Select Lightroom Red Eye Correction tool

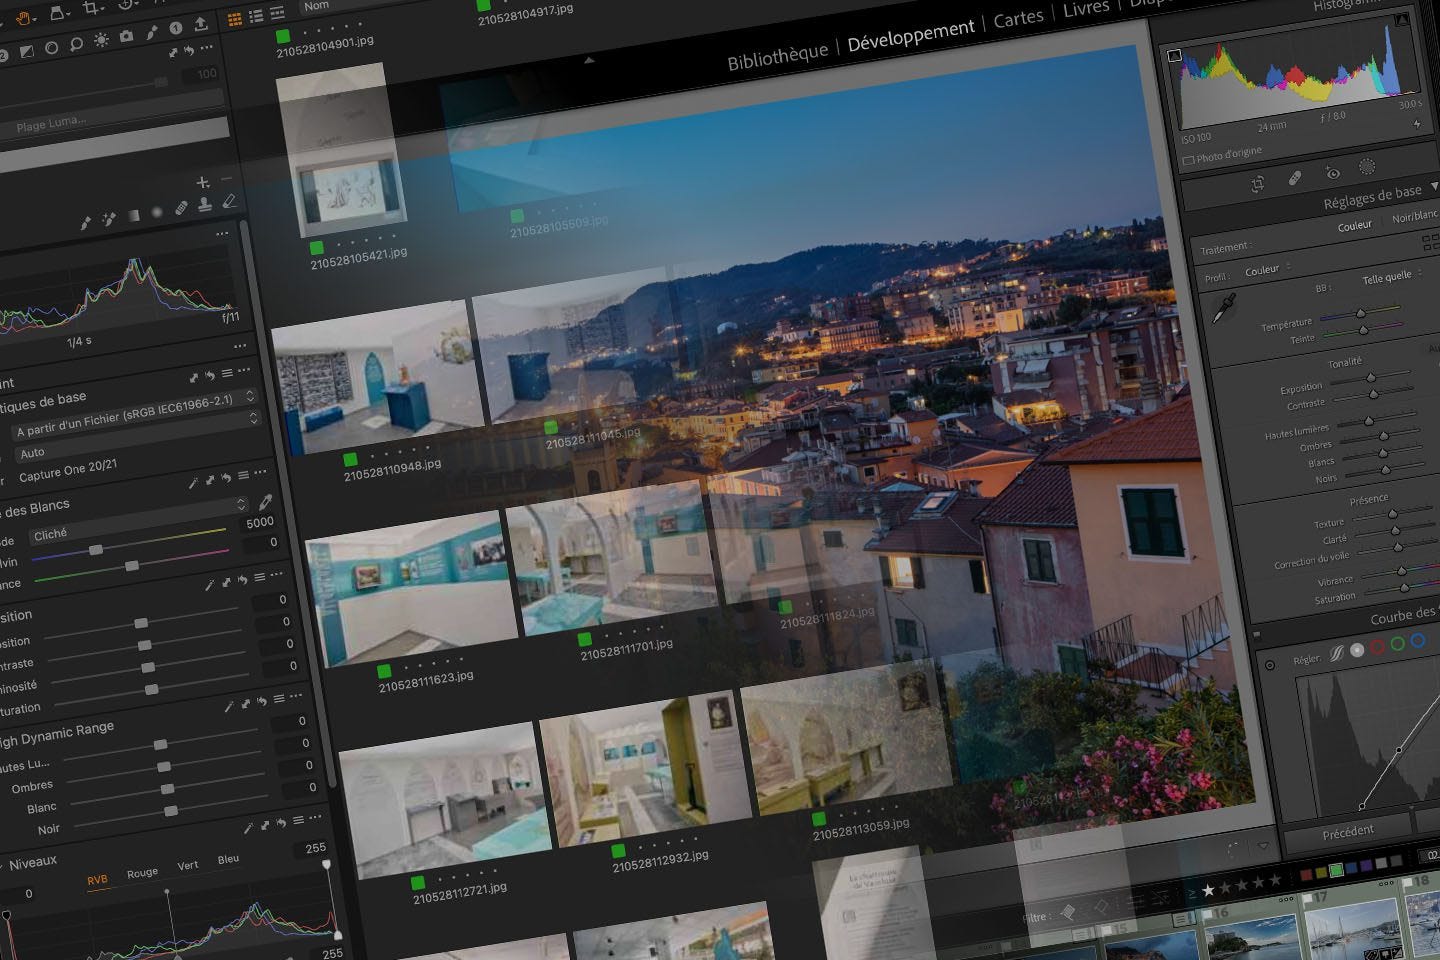1332,172
